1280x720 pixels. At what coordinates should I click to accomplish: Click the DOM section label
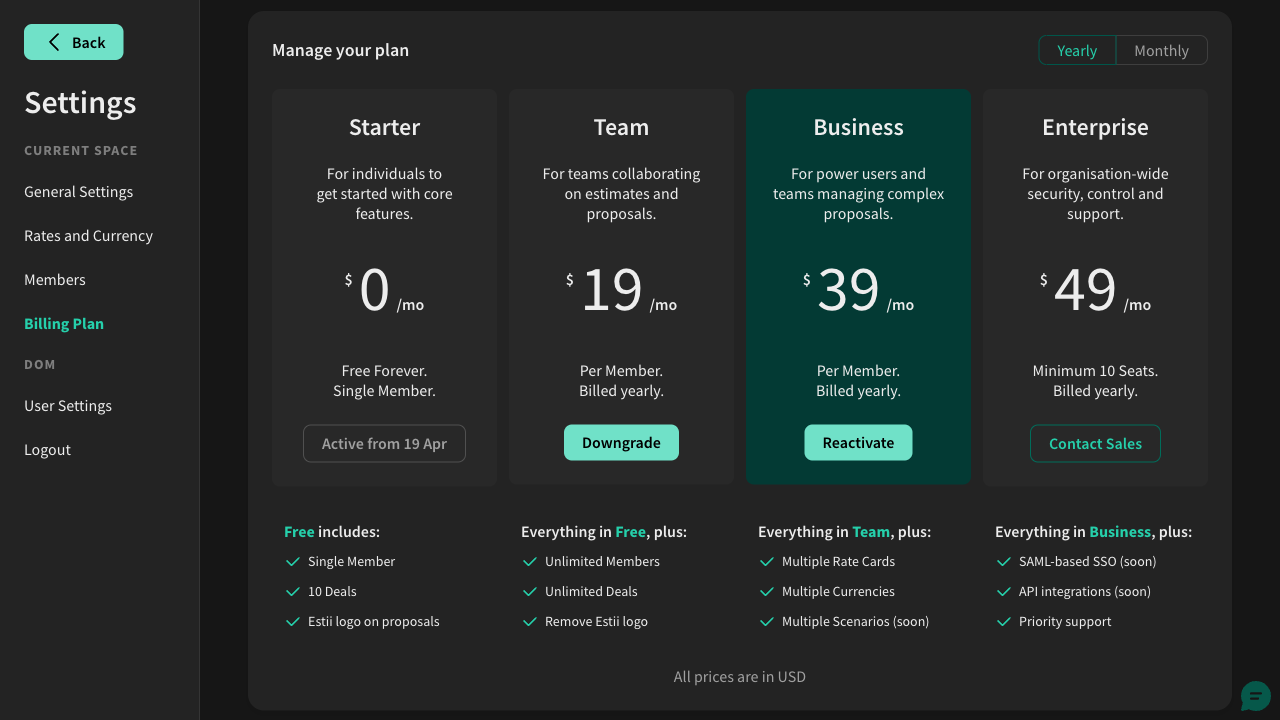coord(40,365)
